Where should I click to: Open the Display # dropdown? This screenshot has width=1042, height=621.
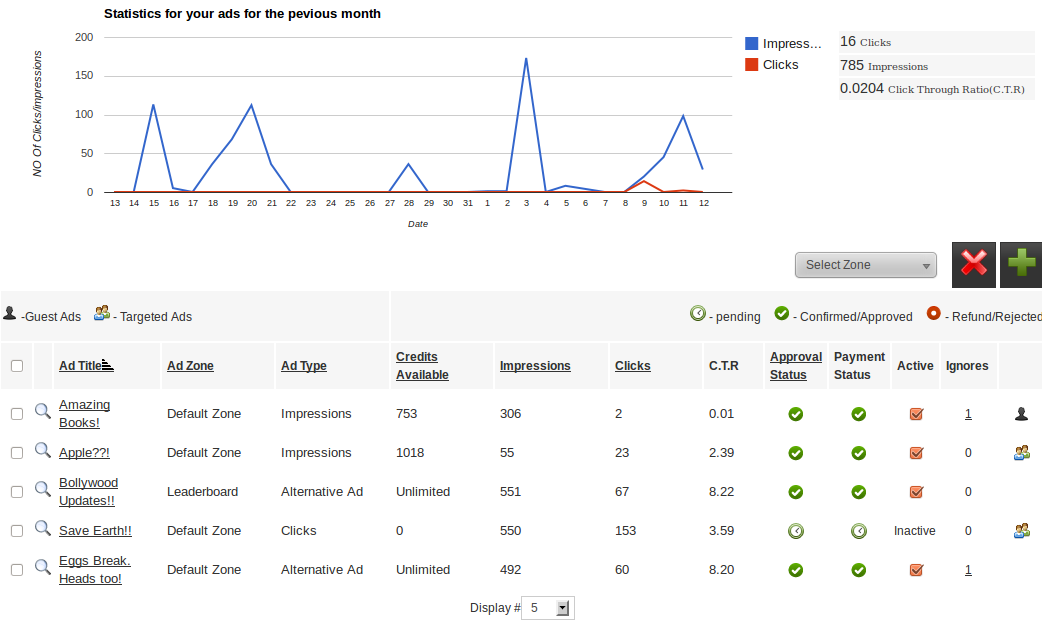tap(547, 607)
